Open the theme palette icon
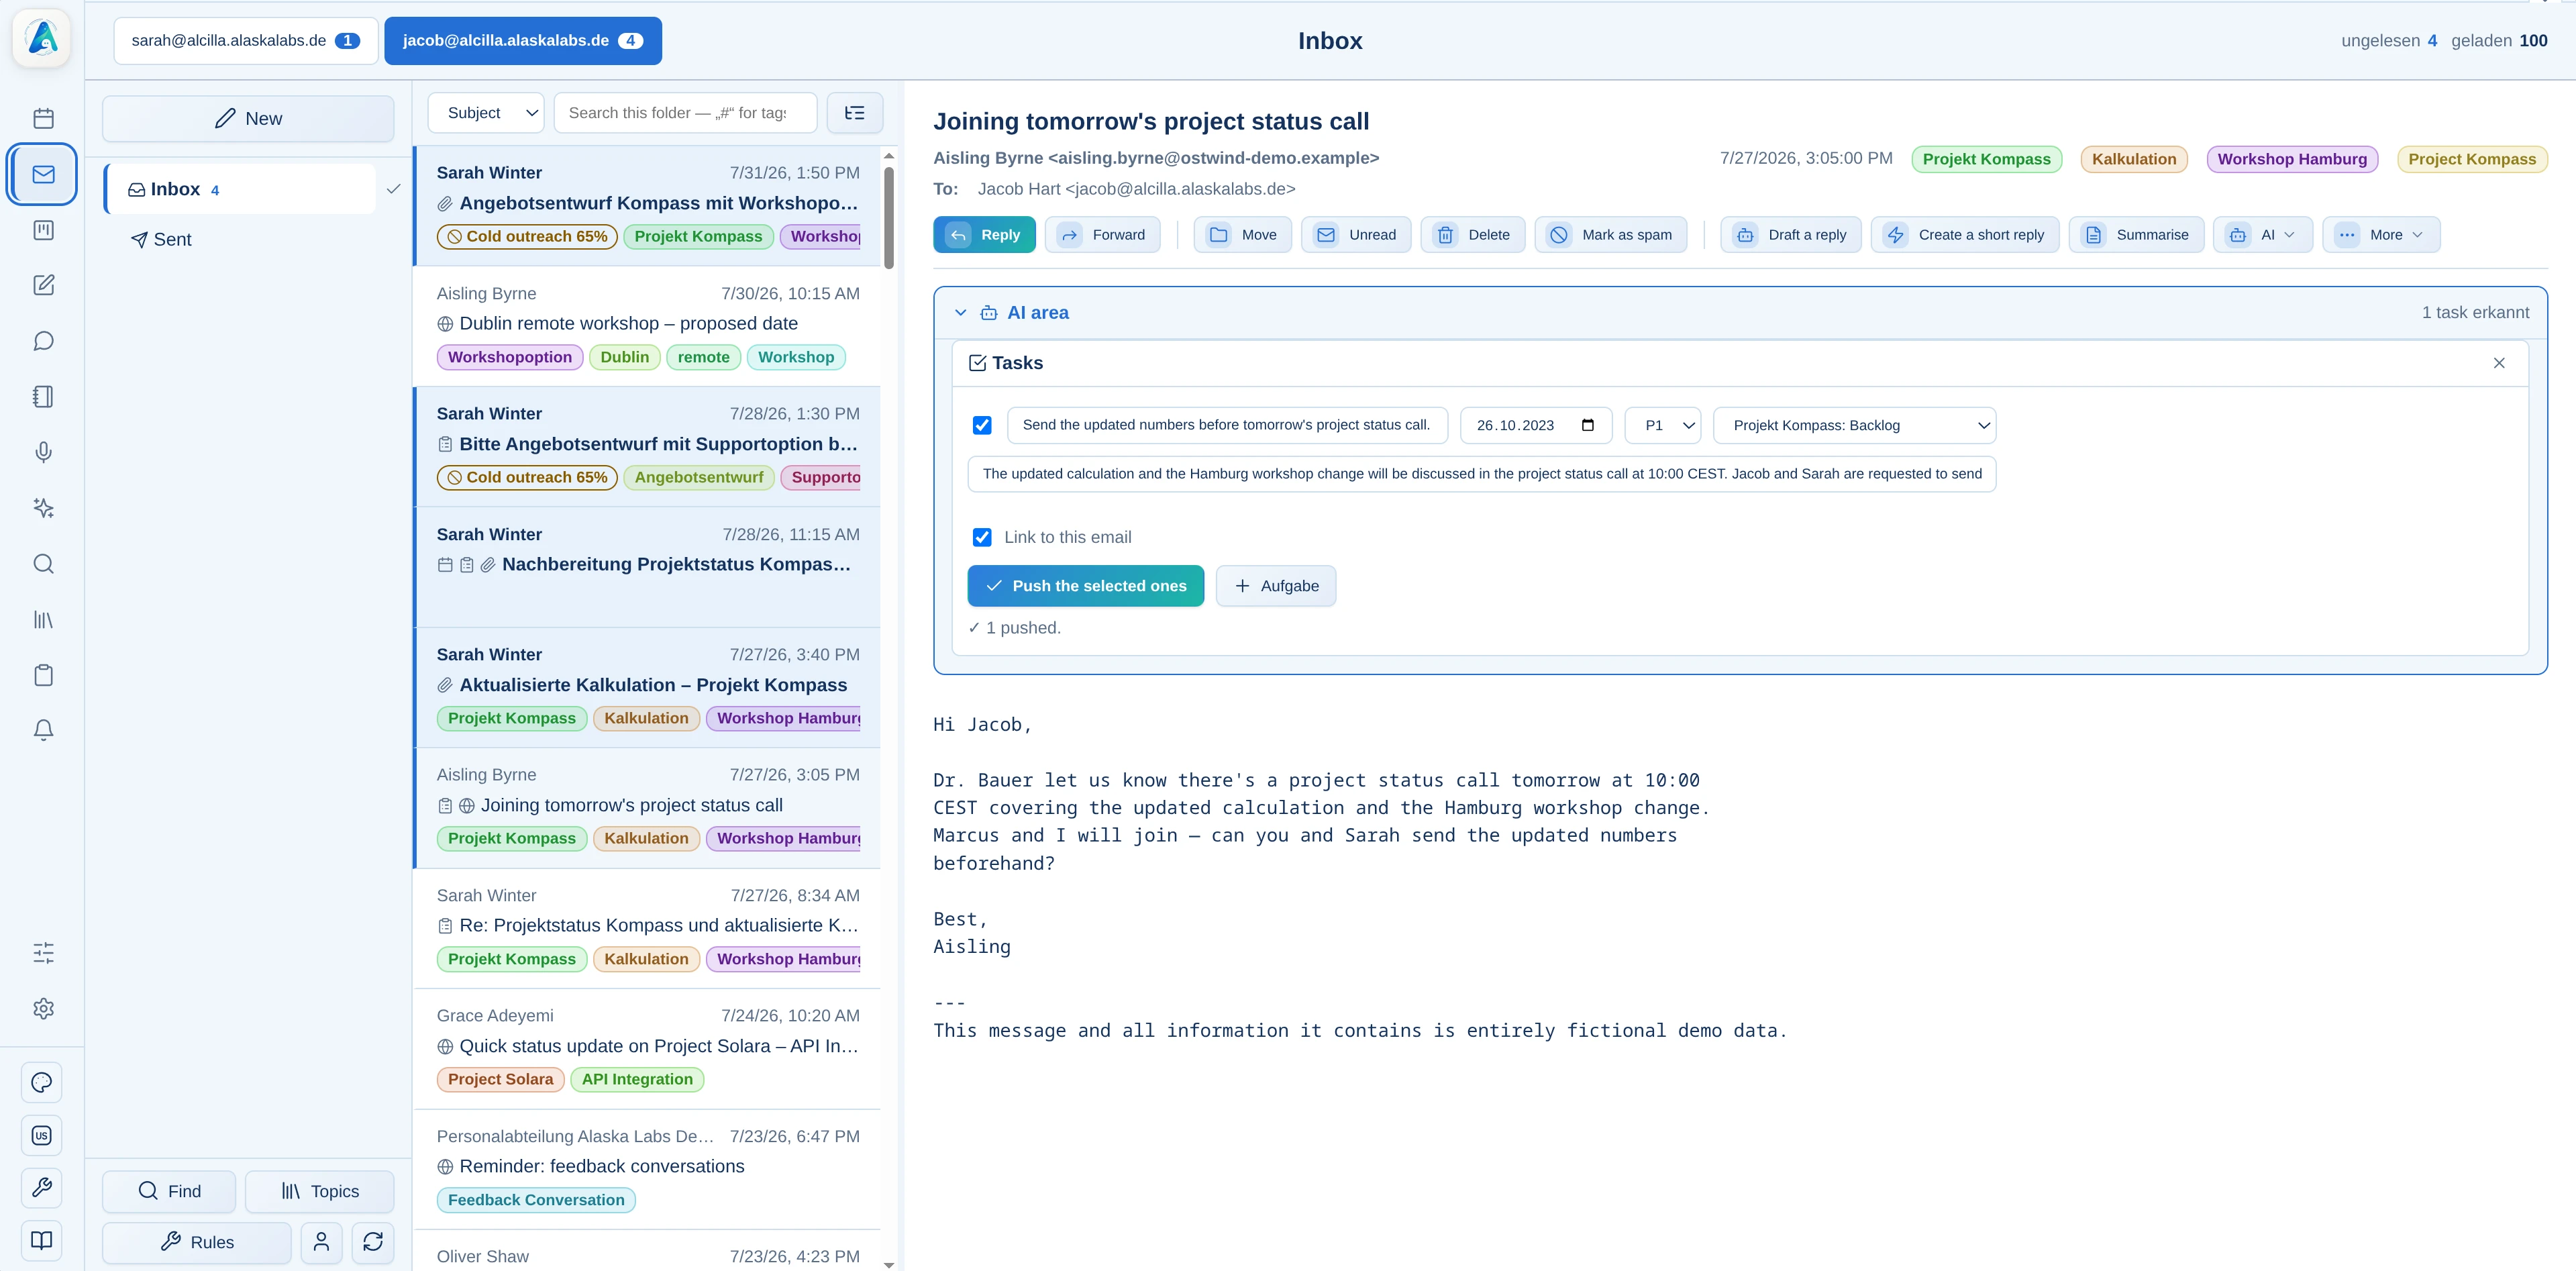Screen dimensions: 2576x1271 [x=42, y=1082]
